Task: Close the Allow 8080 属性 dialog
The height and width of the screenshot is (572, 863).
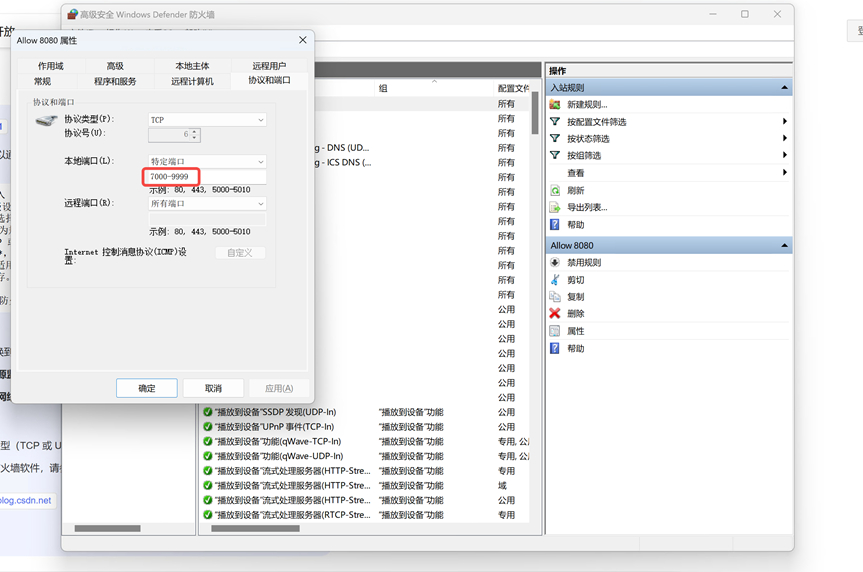Action: click(x=303, y=40)
